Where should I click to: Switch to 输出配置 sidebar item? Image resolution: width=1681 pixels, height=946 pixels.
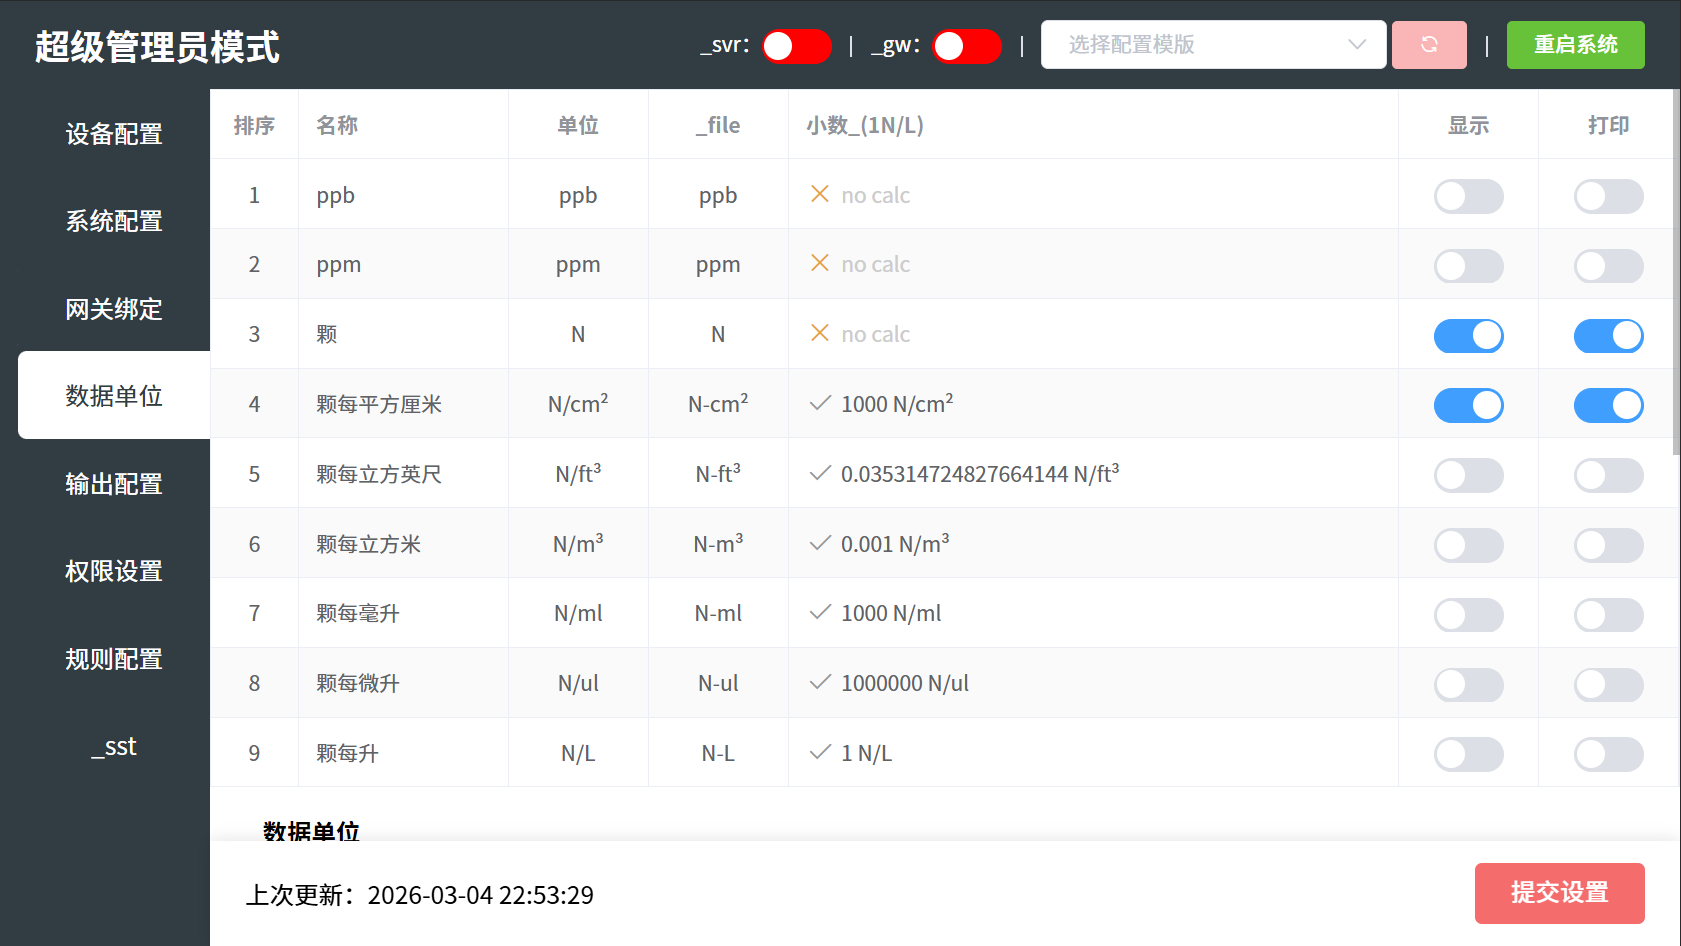(x=114, y=484)
